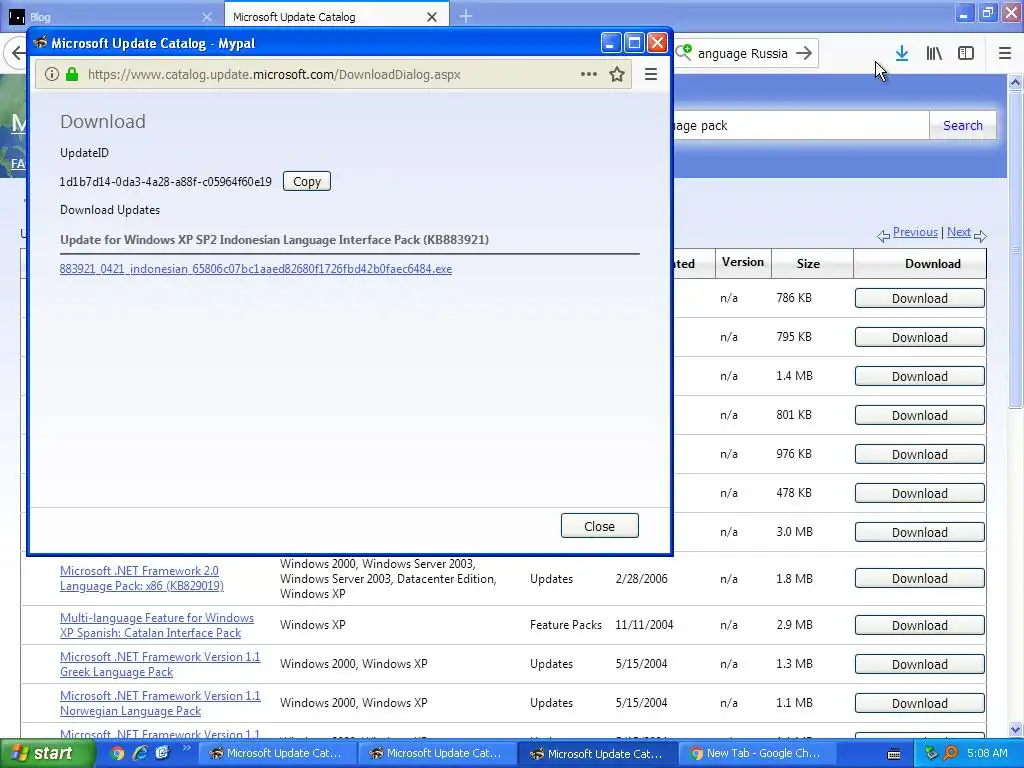
Task: Click orange magnifier tray icon
Action: pos(950,754)
